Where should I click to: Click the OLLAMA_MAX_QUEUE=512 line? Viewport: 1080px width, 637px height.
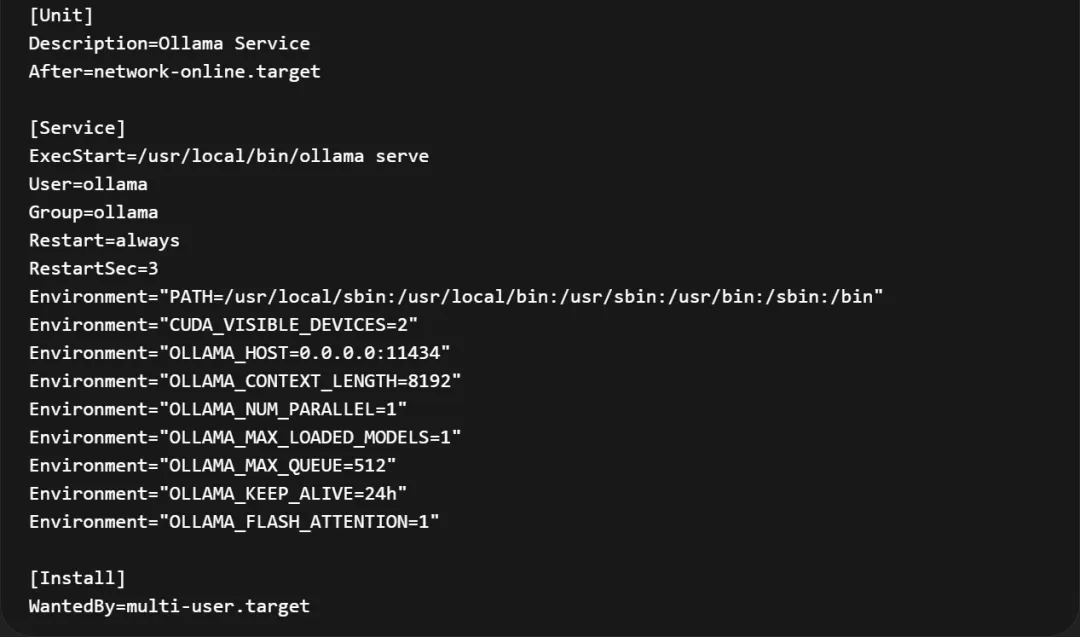212,465
